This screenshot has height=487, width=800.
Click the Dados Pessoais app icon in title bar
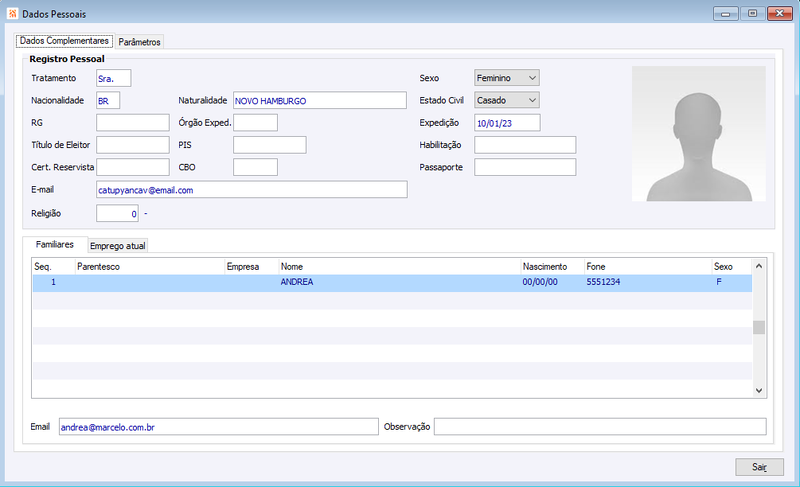pos(12,14)
